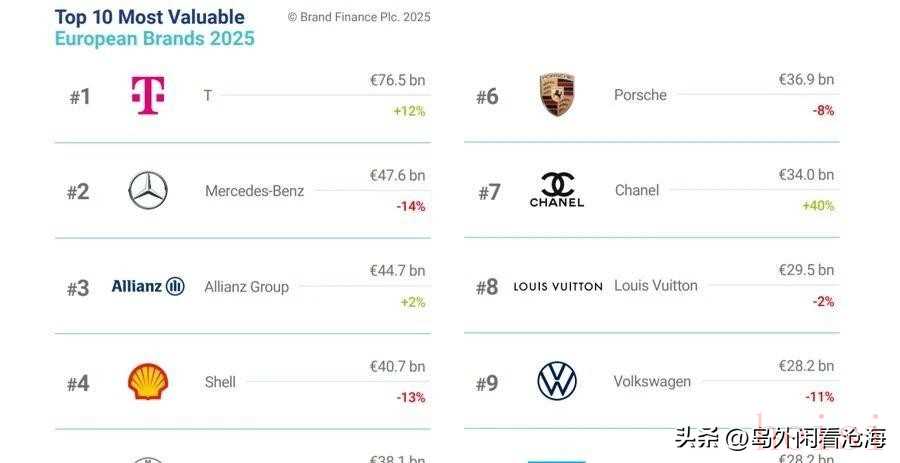900x463 pixels.
Task: Click Chanel's +40% growth figure
Action: (x=817, y=206)
